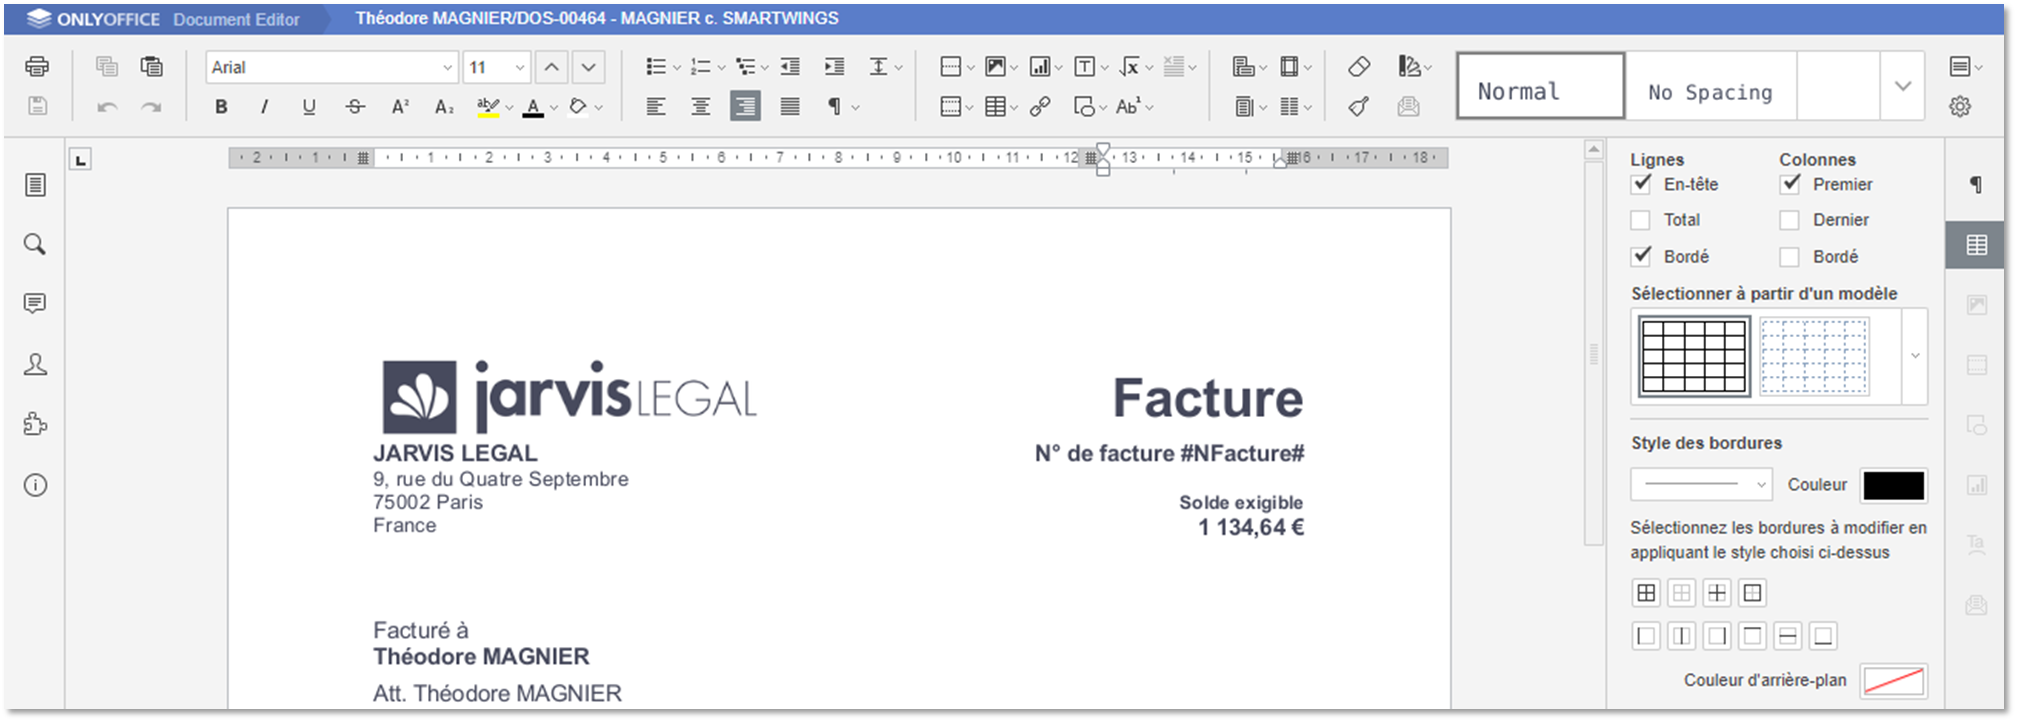This screenshot has height=722, width=2017.
Task: Open the Arial font name dropdown
Action: pyautogui.click(x=447, y=67)
